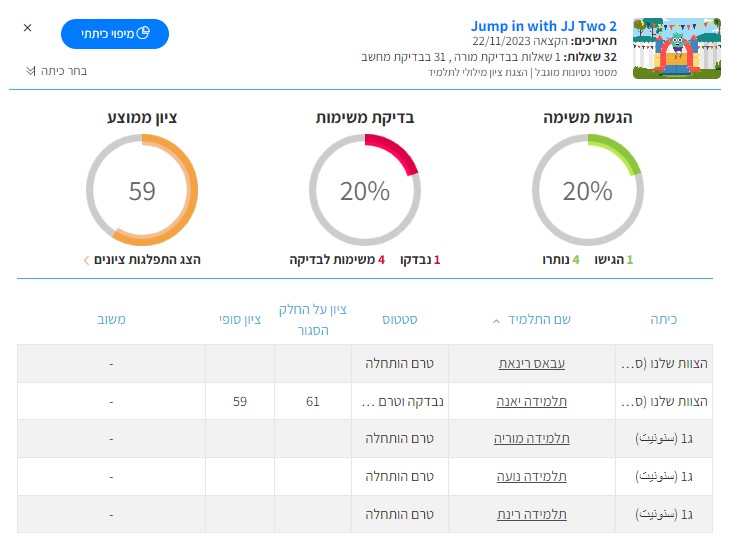Viewport: 729px width, 545px height.
Task: Click the chevron icon beside בחר כיתה
Action: coord(31,71)
